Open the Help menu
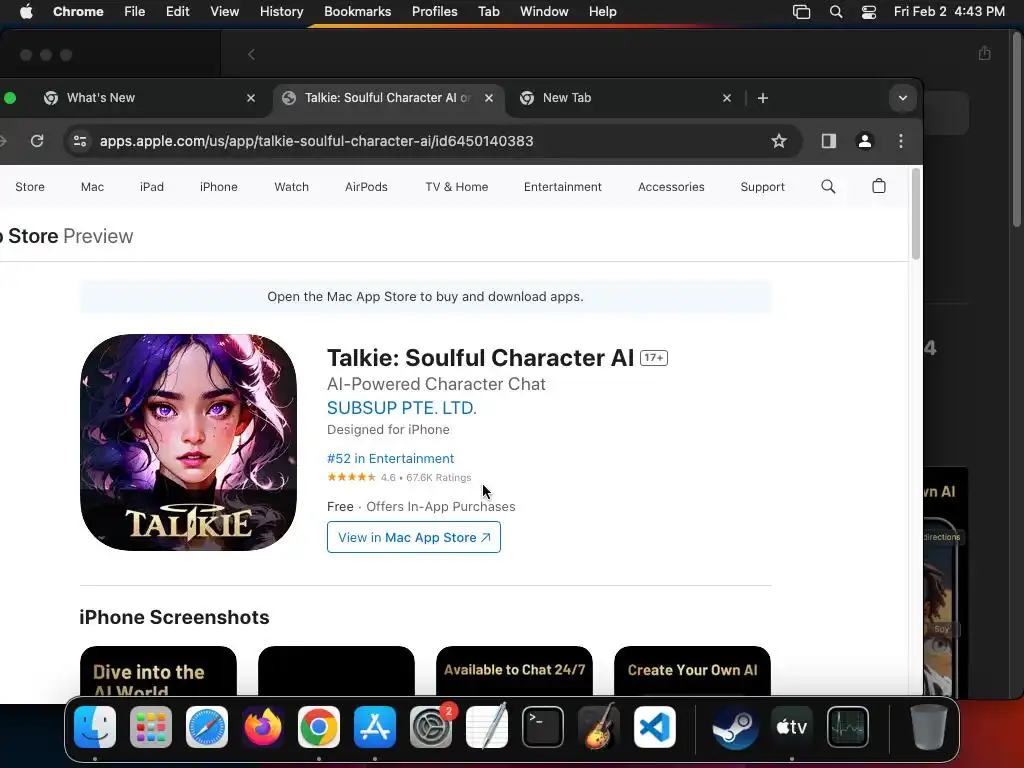The image size is (1024, 768). [602, 12]
